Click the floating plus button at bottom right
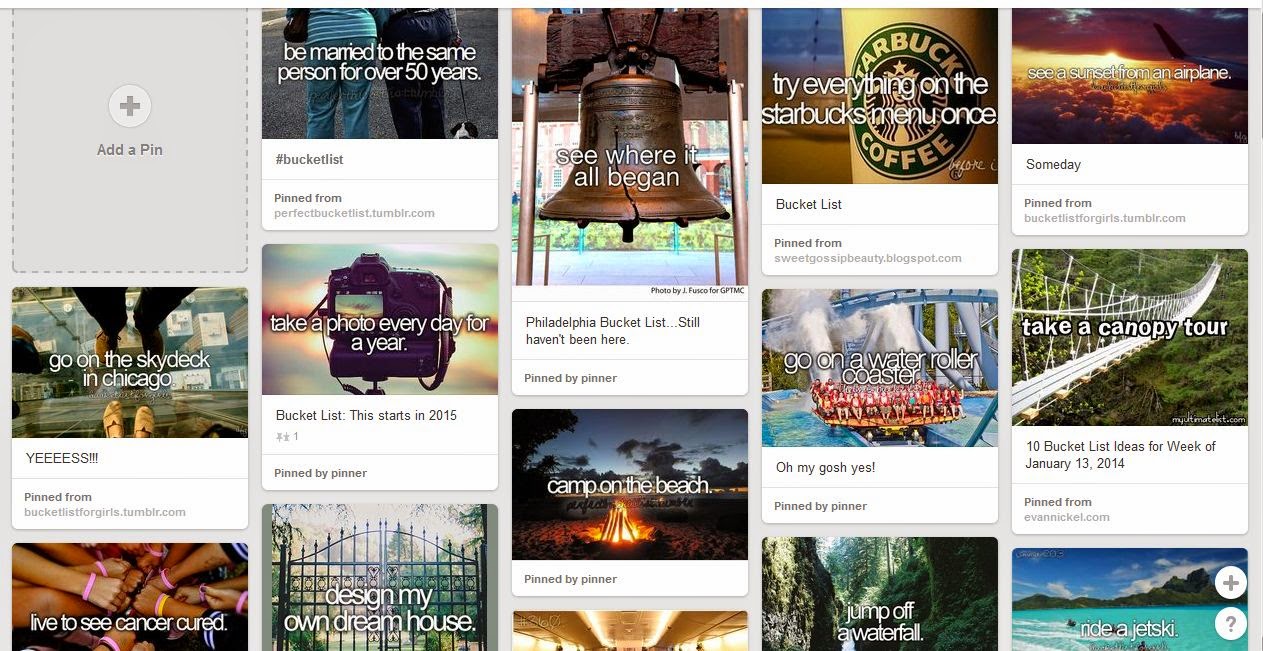Image resolution: width=1263 pixels, height=651 pixels. click(x=1230, y=582)
